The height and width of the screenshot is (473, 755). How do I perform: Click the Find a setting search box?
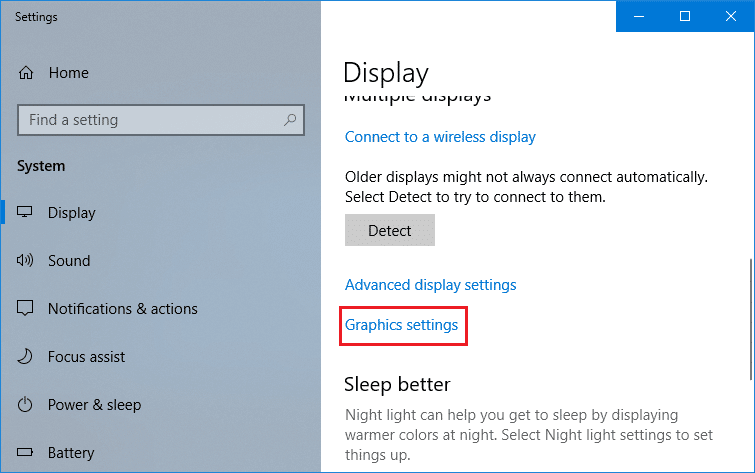point(161,120)
